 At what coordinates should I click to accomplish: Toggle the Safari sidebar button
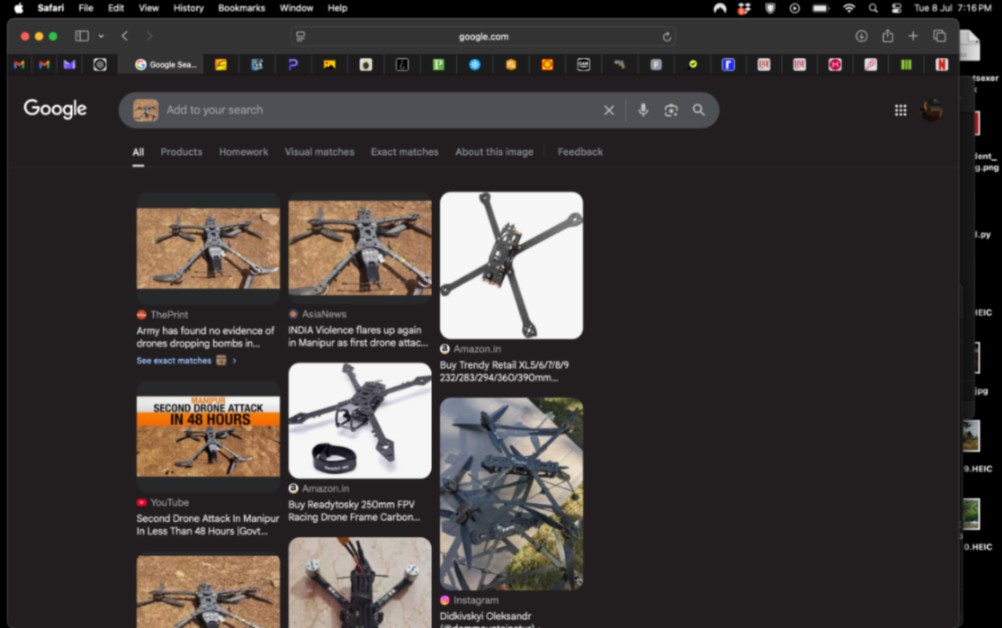click(x=82, y=36)
